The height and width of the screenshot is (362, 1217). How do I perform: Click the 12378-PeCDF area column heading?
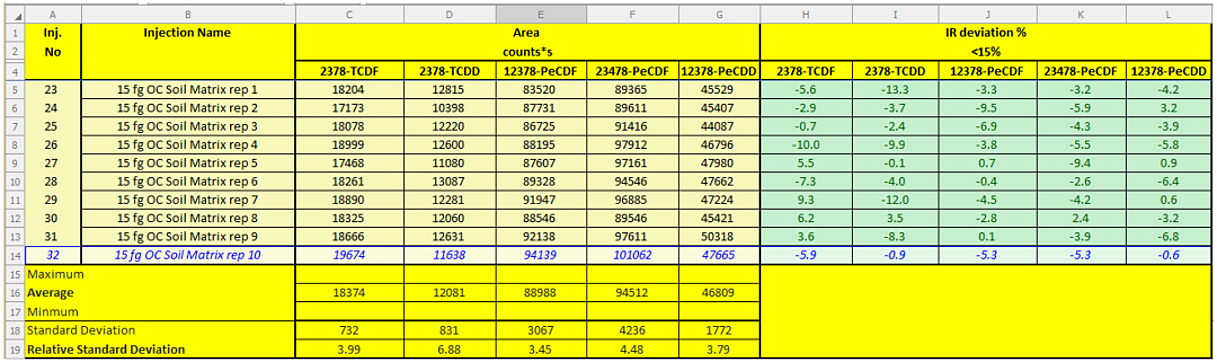(541, 71)
